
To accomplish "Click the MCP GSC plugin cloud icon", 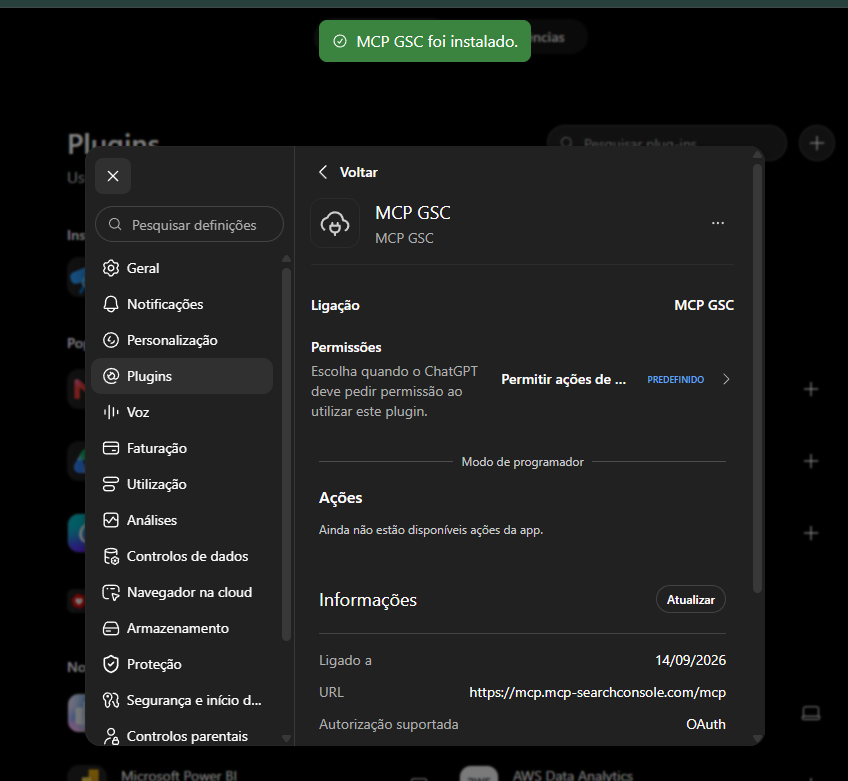I will 335,223.
